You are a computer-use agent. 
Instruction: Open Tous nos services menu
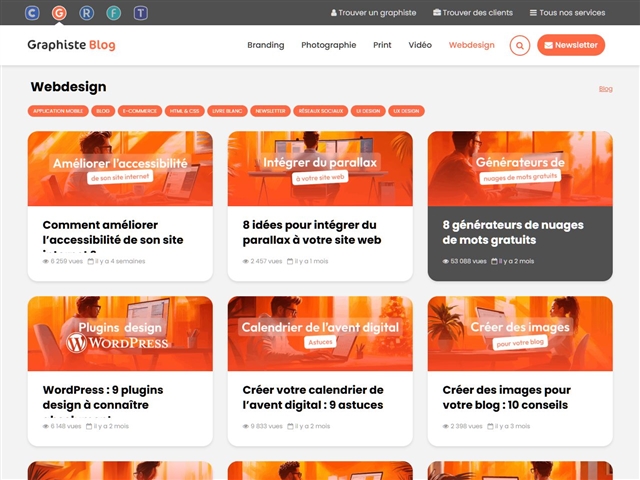click(x=567, y=13)
